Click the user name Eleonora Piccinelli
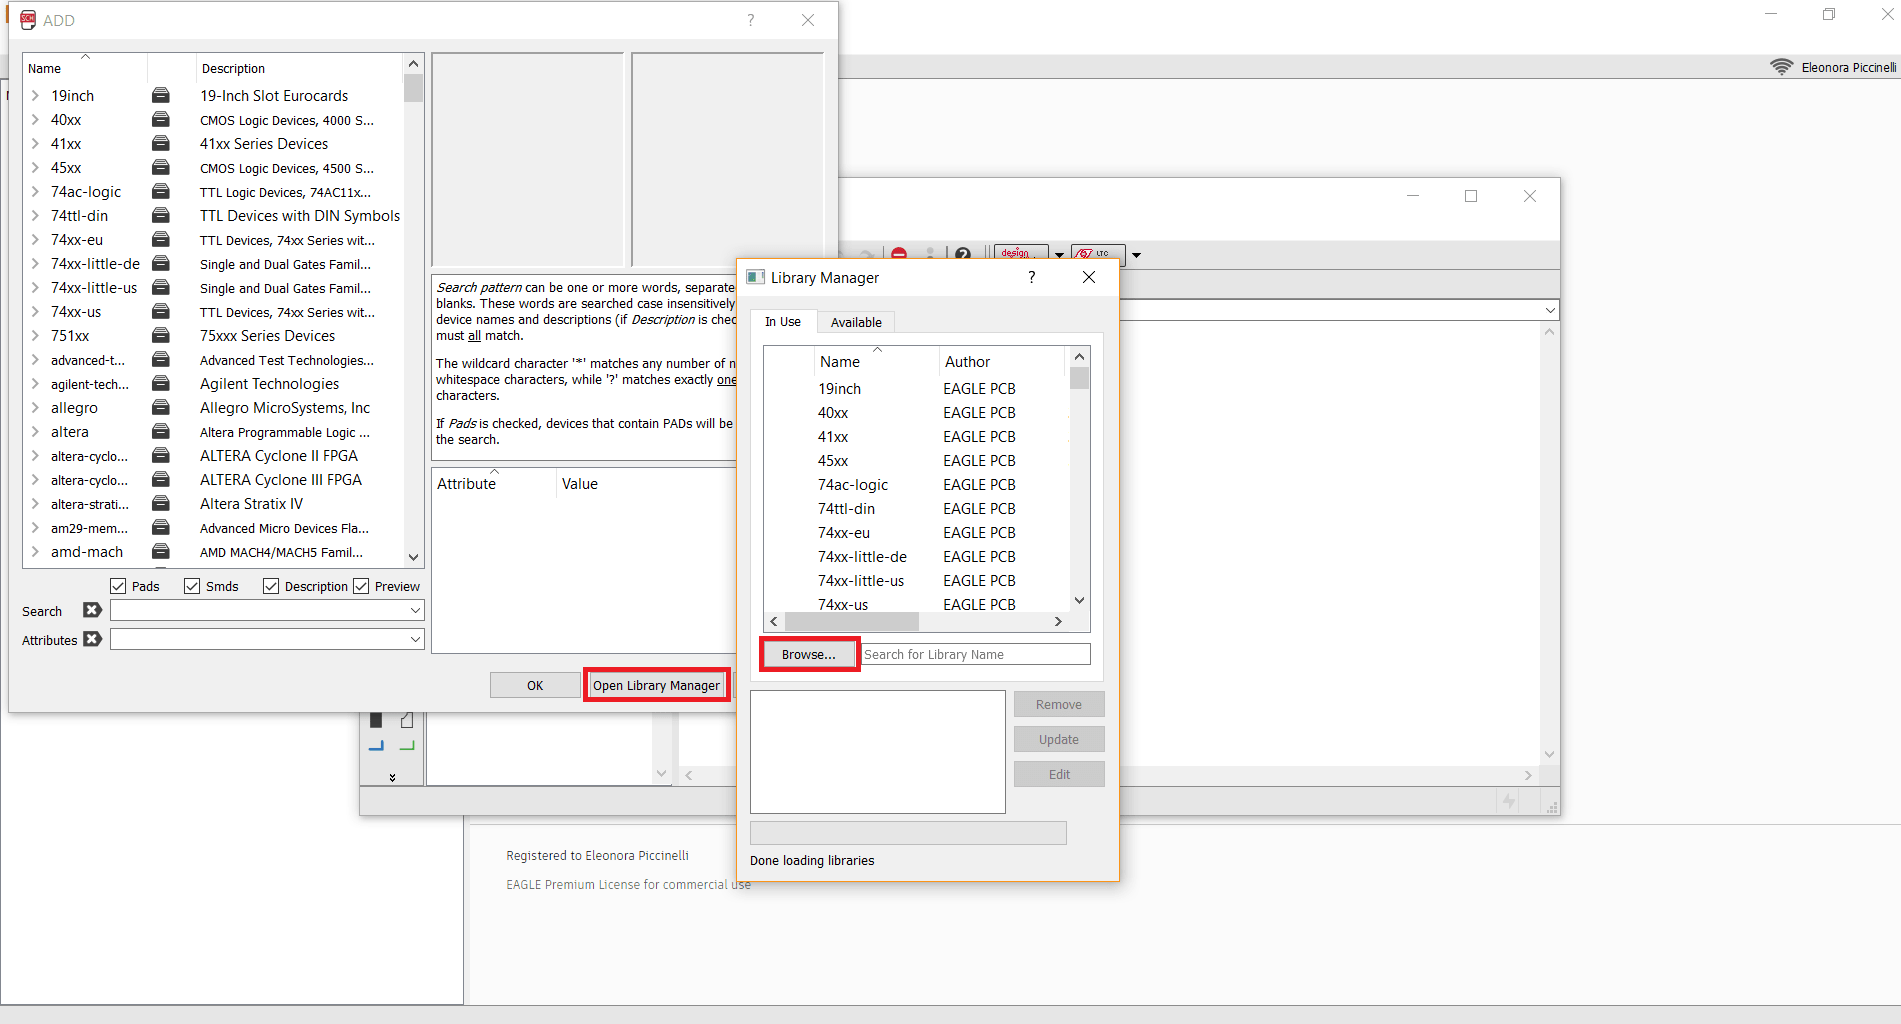The image size is (1901, 1024). (1848, 67)
